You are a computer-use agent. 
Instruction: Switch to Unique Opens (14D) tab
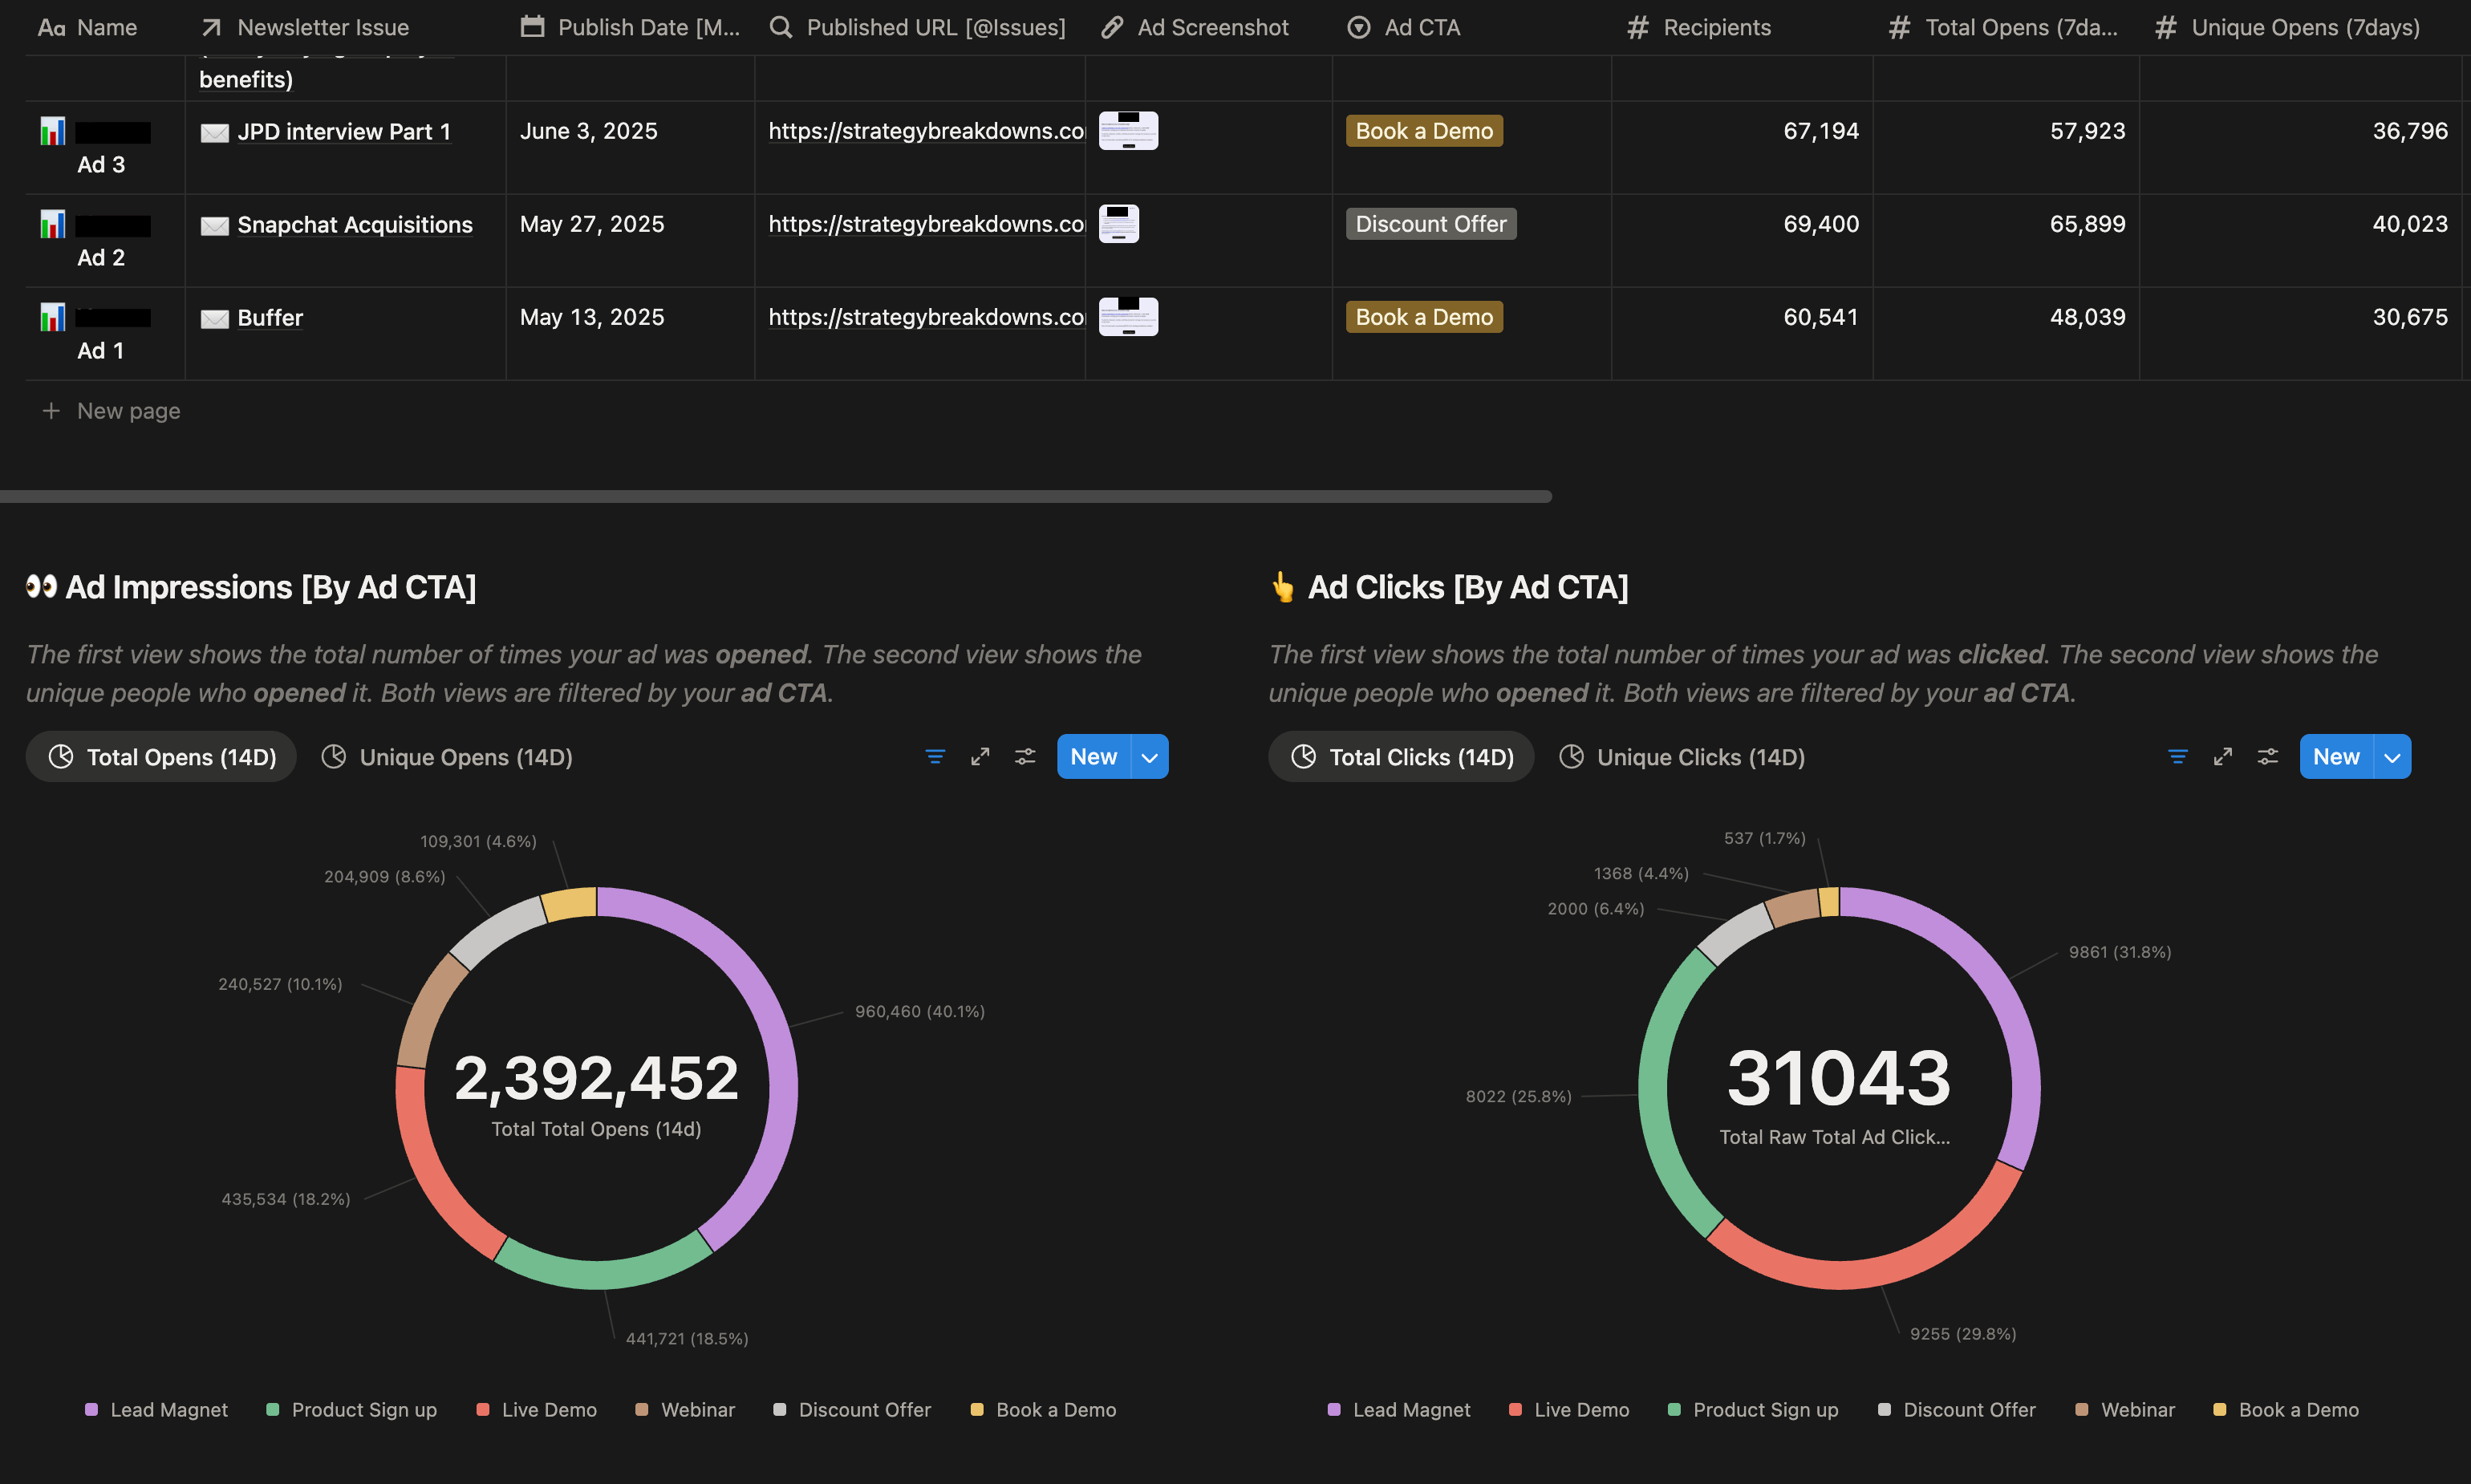tap(447, 757)
